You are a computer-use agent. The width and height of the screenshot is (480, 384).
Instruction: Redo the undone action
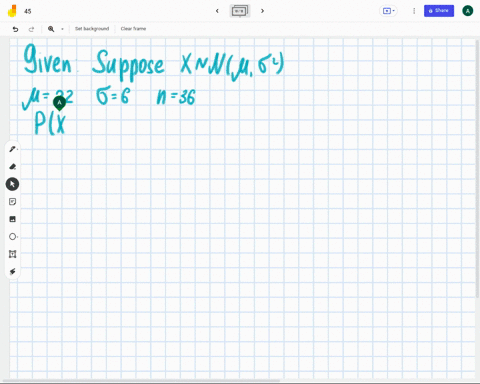(x=31, y=29)
